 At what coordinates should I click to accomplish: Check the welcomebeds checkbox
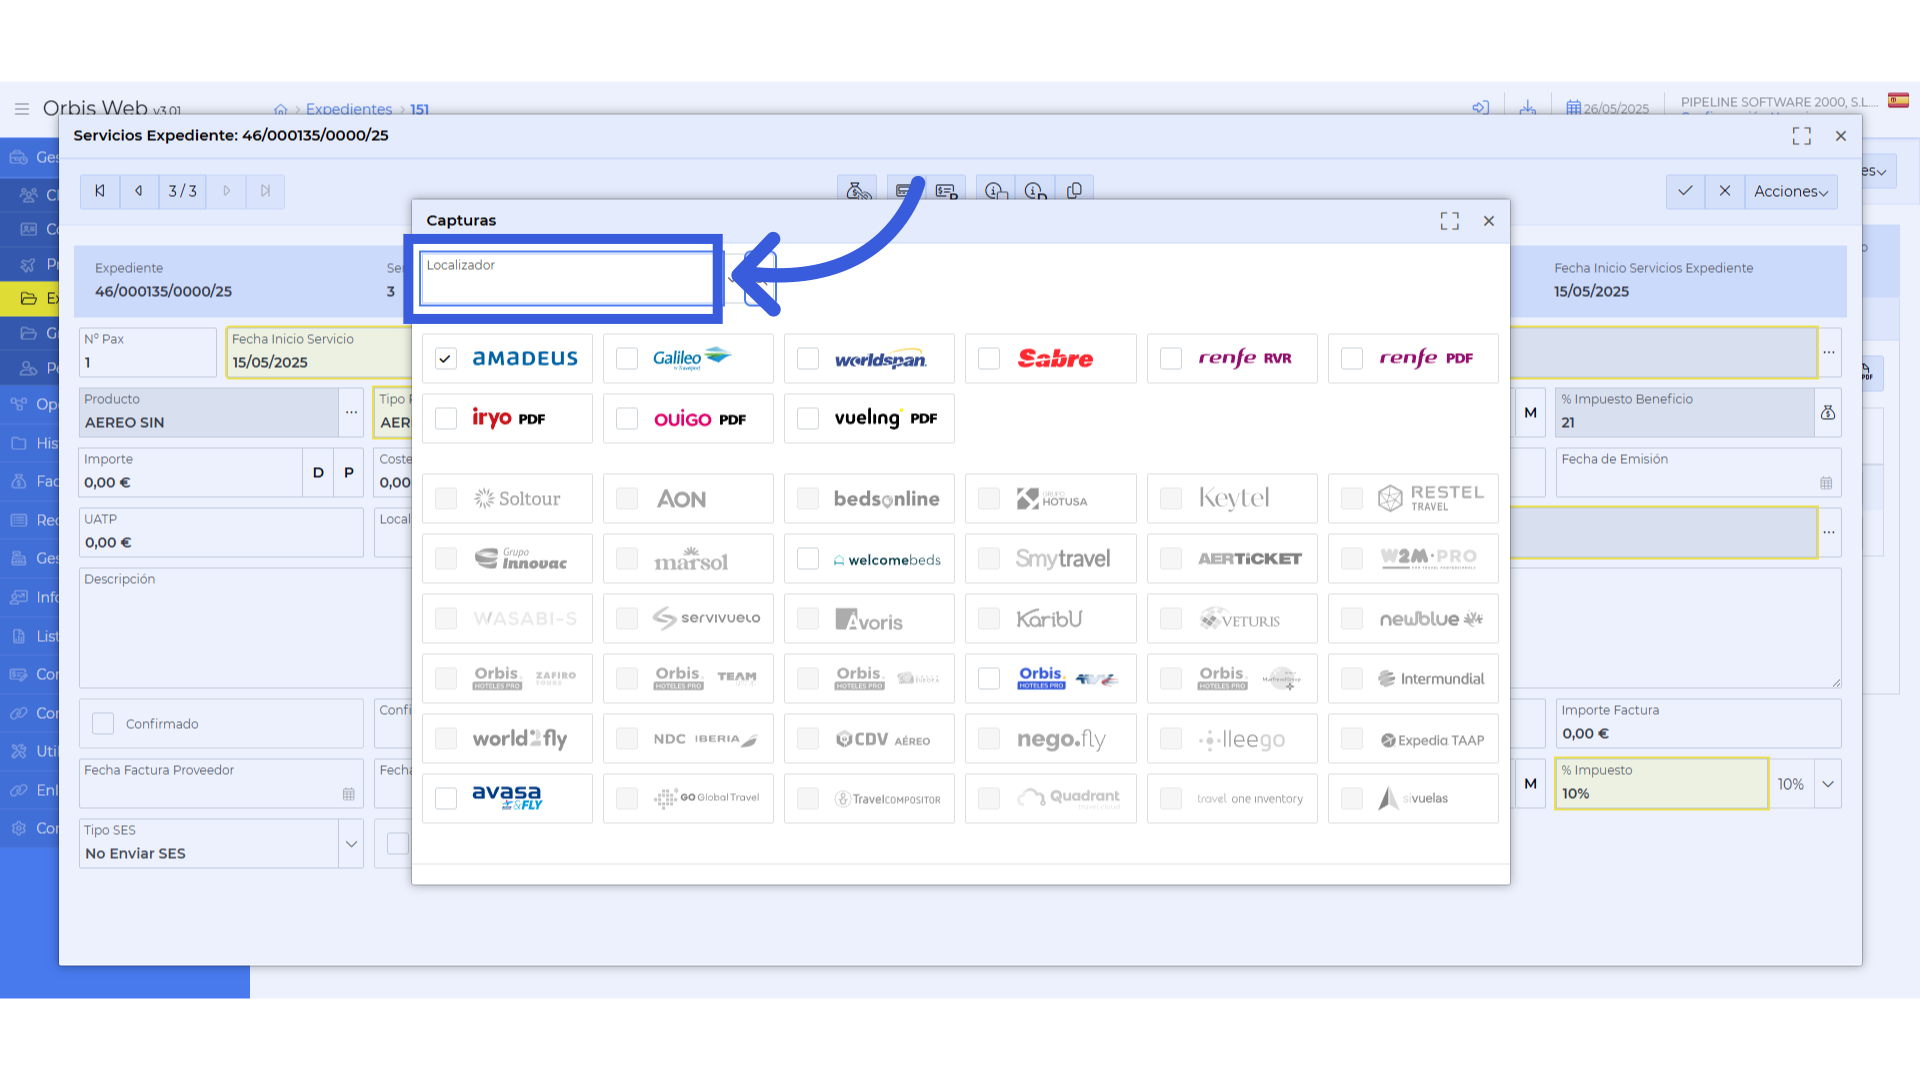pyautogui.click(x=808, y=558)
